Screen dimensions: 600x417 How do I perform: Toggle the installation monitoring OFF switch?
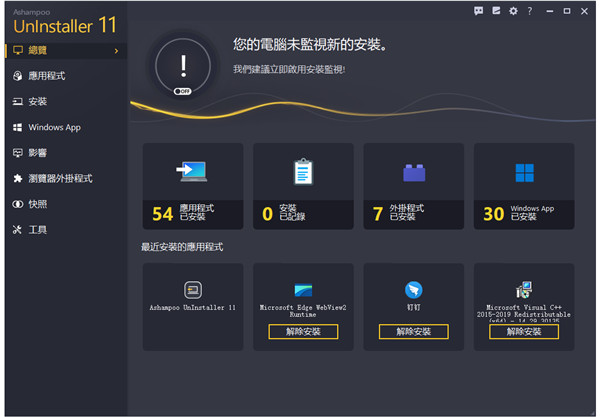tap(183, 91)
